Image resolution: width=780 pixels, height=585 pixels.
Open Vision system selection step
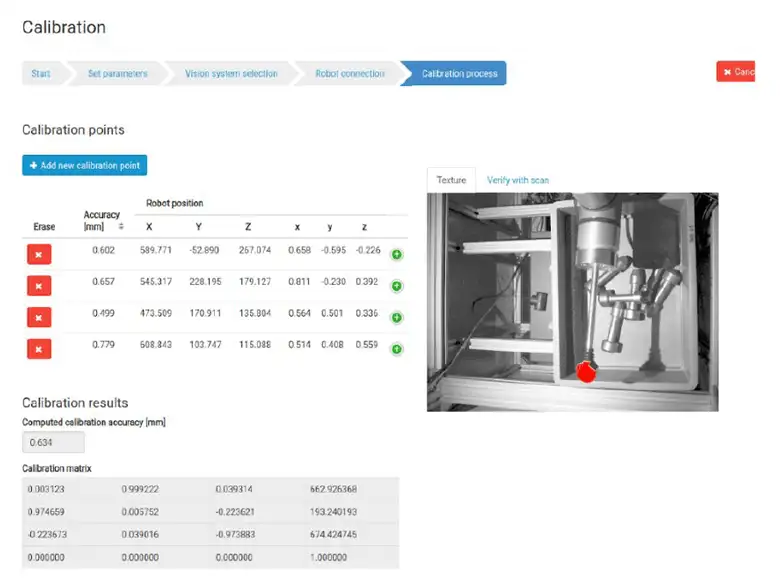pos(231,74)
